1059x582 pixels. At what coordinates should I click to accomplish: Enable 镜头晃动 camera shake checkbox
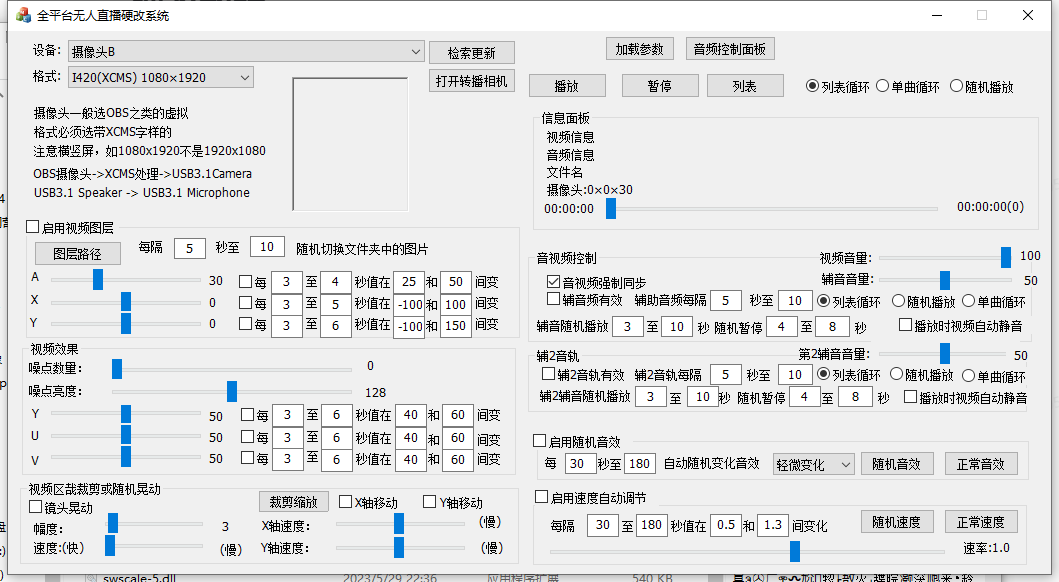tap(36, 507)
